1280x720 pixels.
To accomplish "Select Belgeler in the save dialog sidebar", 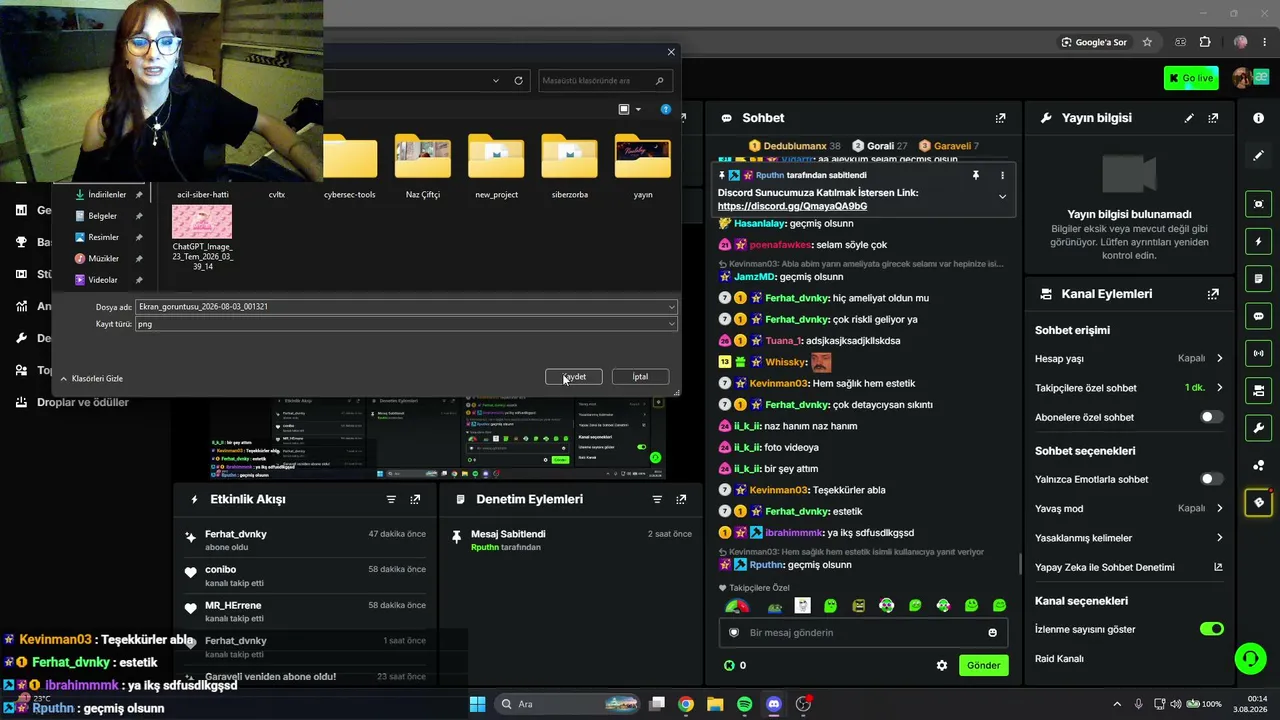I will point(103,216).
